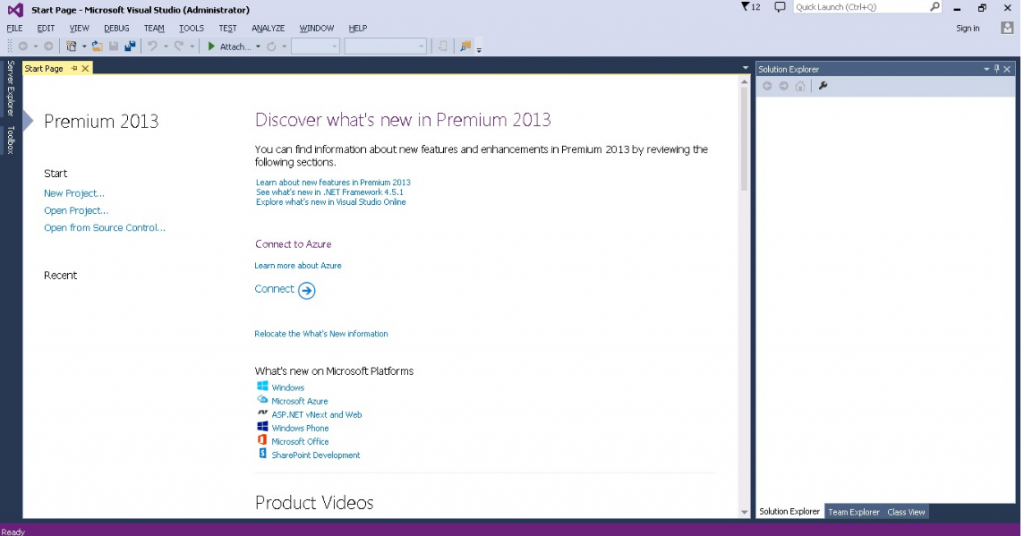Click the account avatar icon
This screenshot has height=536, width=1024.
pyautogui.click(x=1008, y=28)
